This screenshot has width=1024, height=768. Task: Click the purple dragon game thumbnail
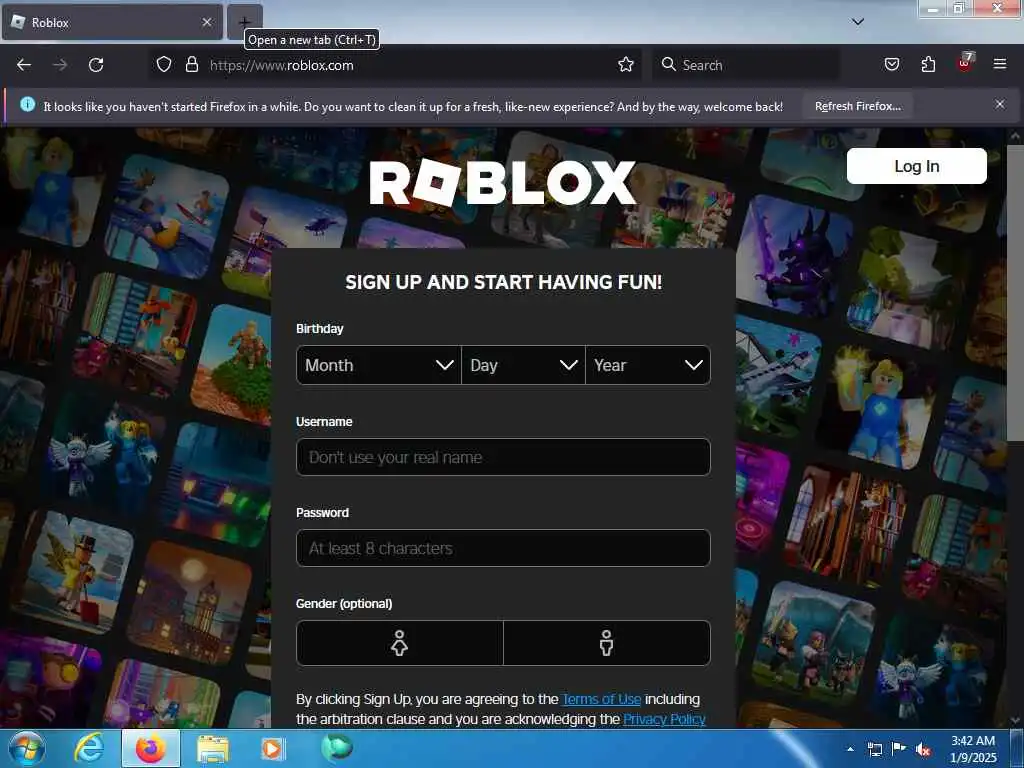(x=795, y=257)
